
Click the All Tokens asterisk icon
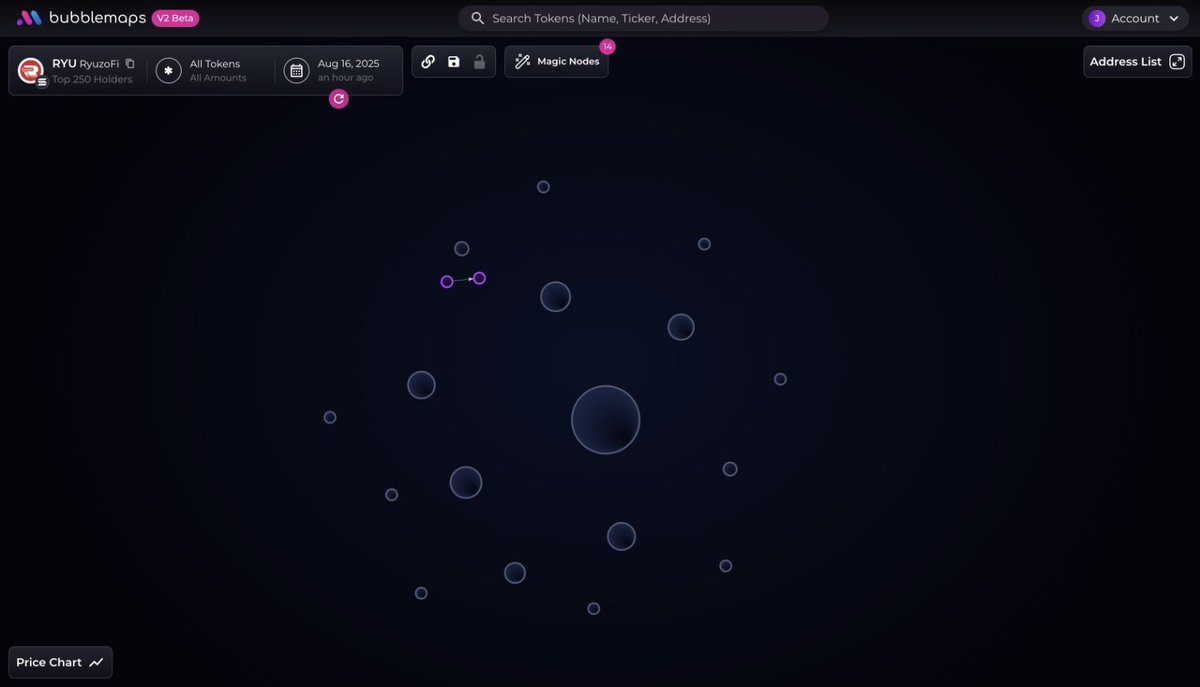[x=168, y=71]
